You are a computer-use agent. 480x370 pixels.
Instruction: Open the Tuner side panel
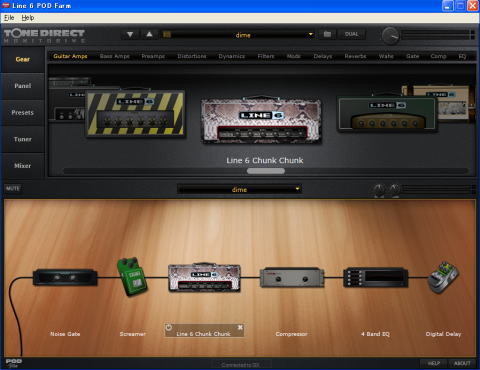[x=23, y=139]
